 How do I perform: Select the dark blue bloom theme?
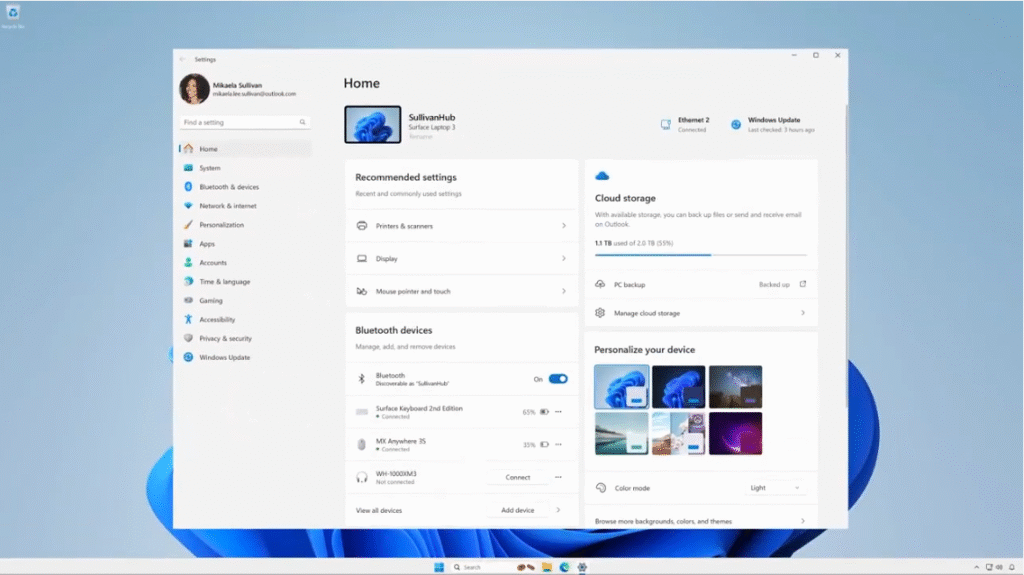pos(679,387)
